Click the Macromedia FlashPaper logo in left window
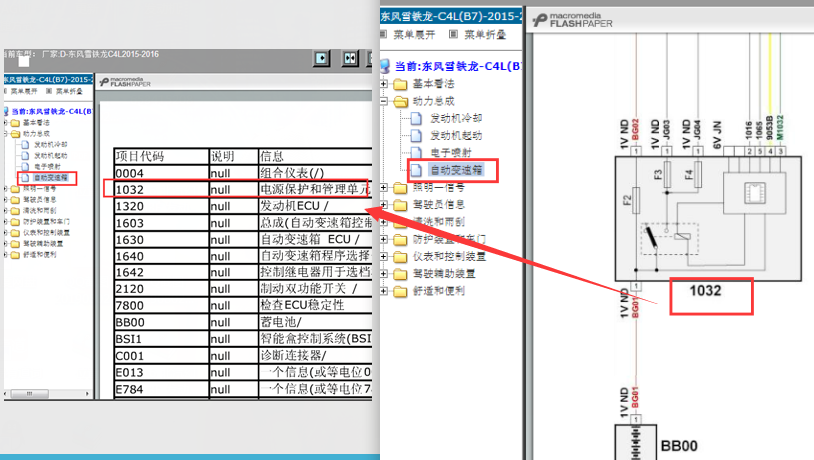This screenshot has height=460, width=814. tap(125, 82)
